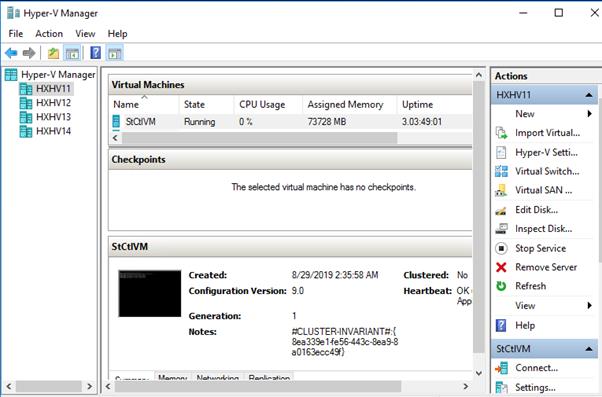602x397 pixels.
Task: Collapse the HXHV11 actions section
Action: pyautogui.click(x=589, y=95)
